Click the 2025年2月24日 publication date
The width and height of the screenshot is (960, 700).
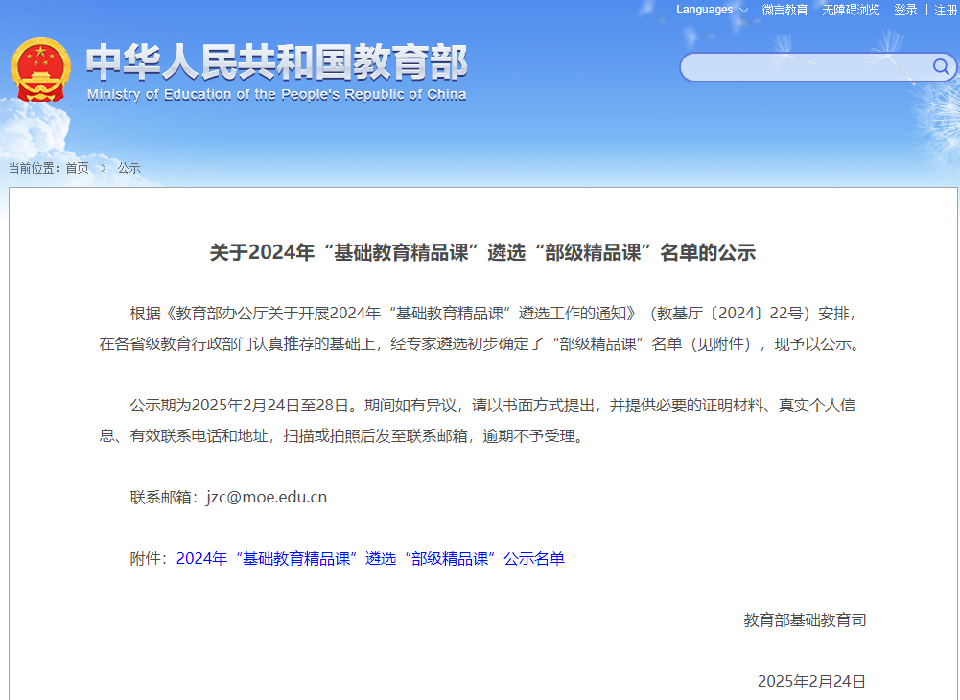coord(811,681)
